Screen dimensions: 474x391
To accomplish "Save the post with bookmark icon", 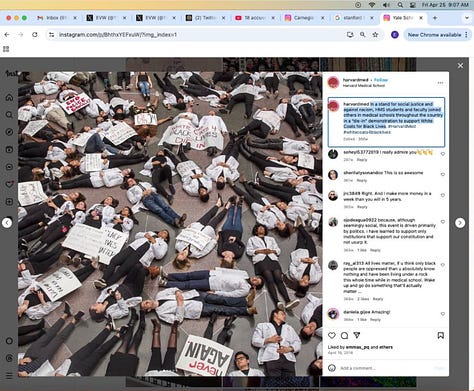I will [x=440, y=335].
